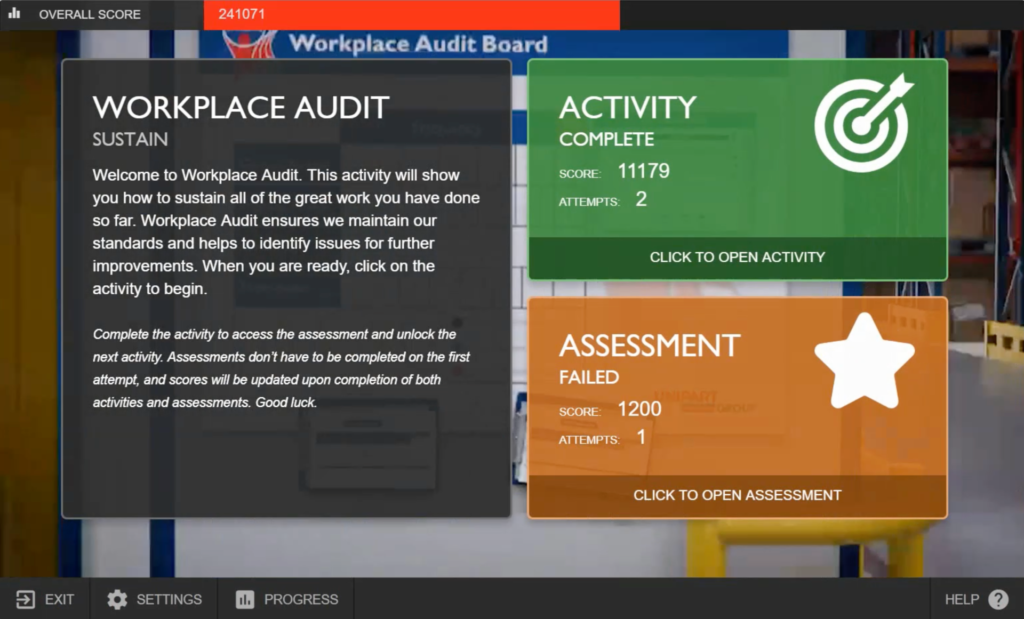Click the FAILED status on Assessment card
Screen dimensions: 1024x619
[589, 378]
